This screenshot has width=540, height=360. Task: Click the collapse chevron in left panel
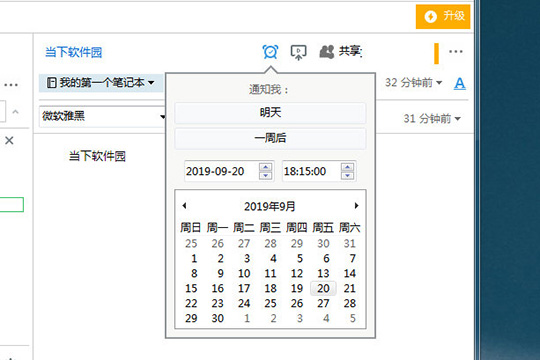(15, 112)
